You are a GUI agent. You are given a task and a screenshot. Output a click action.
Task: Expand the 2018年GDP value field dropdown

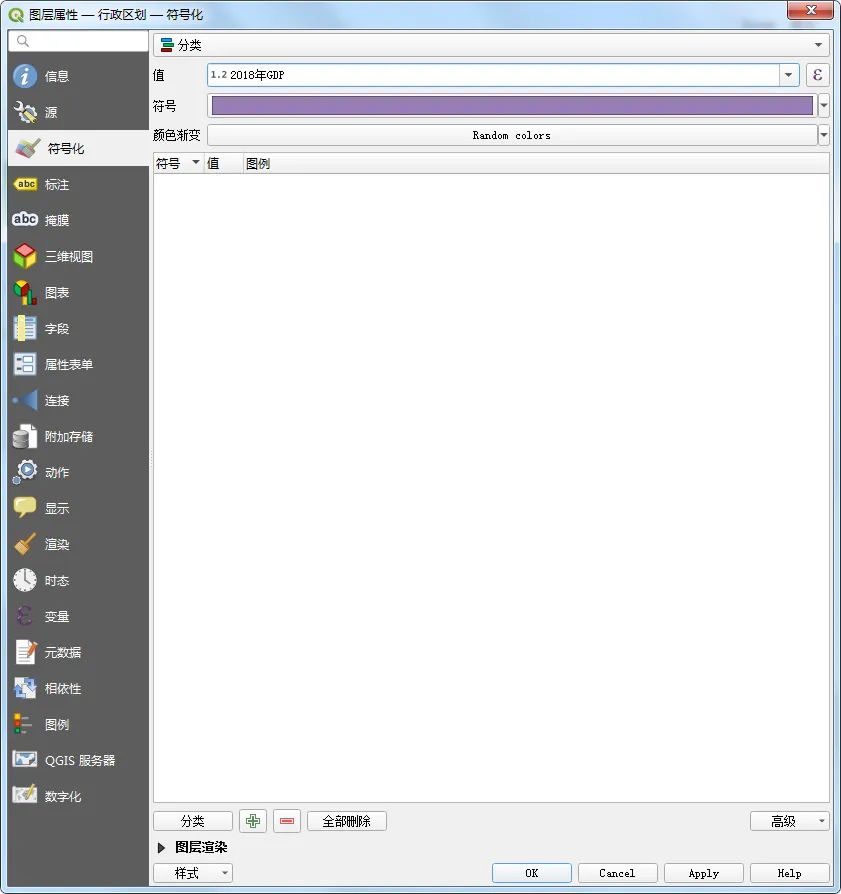pos(788,75)
